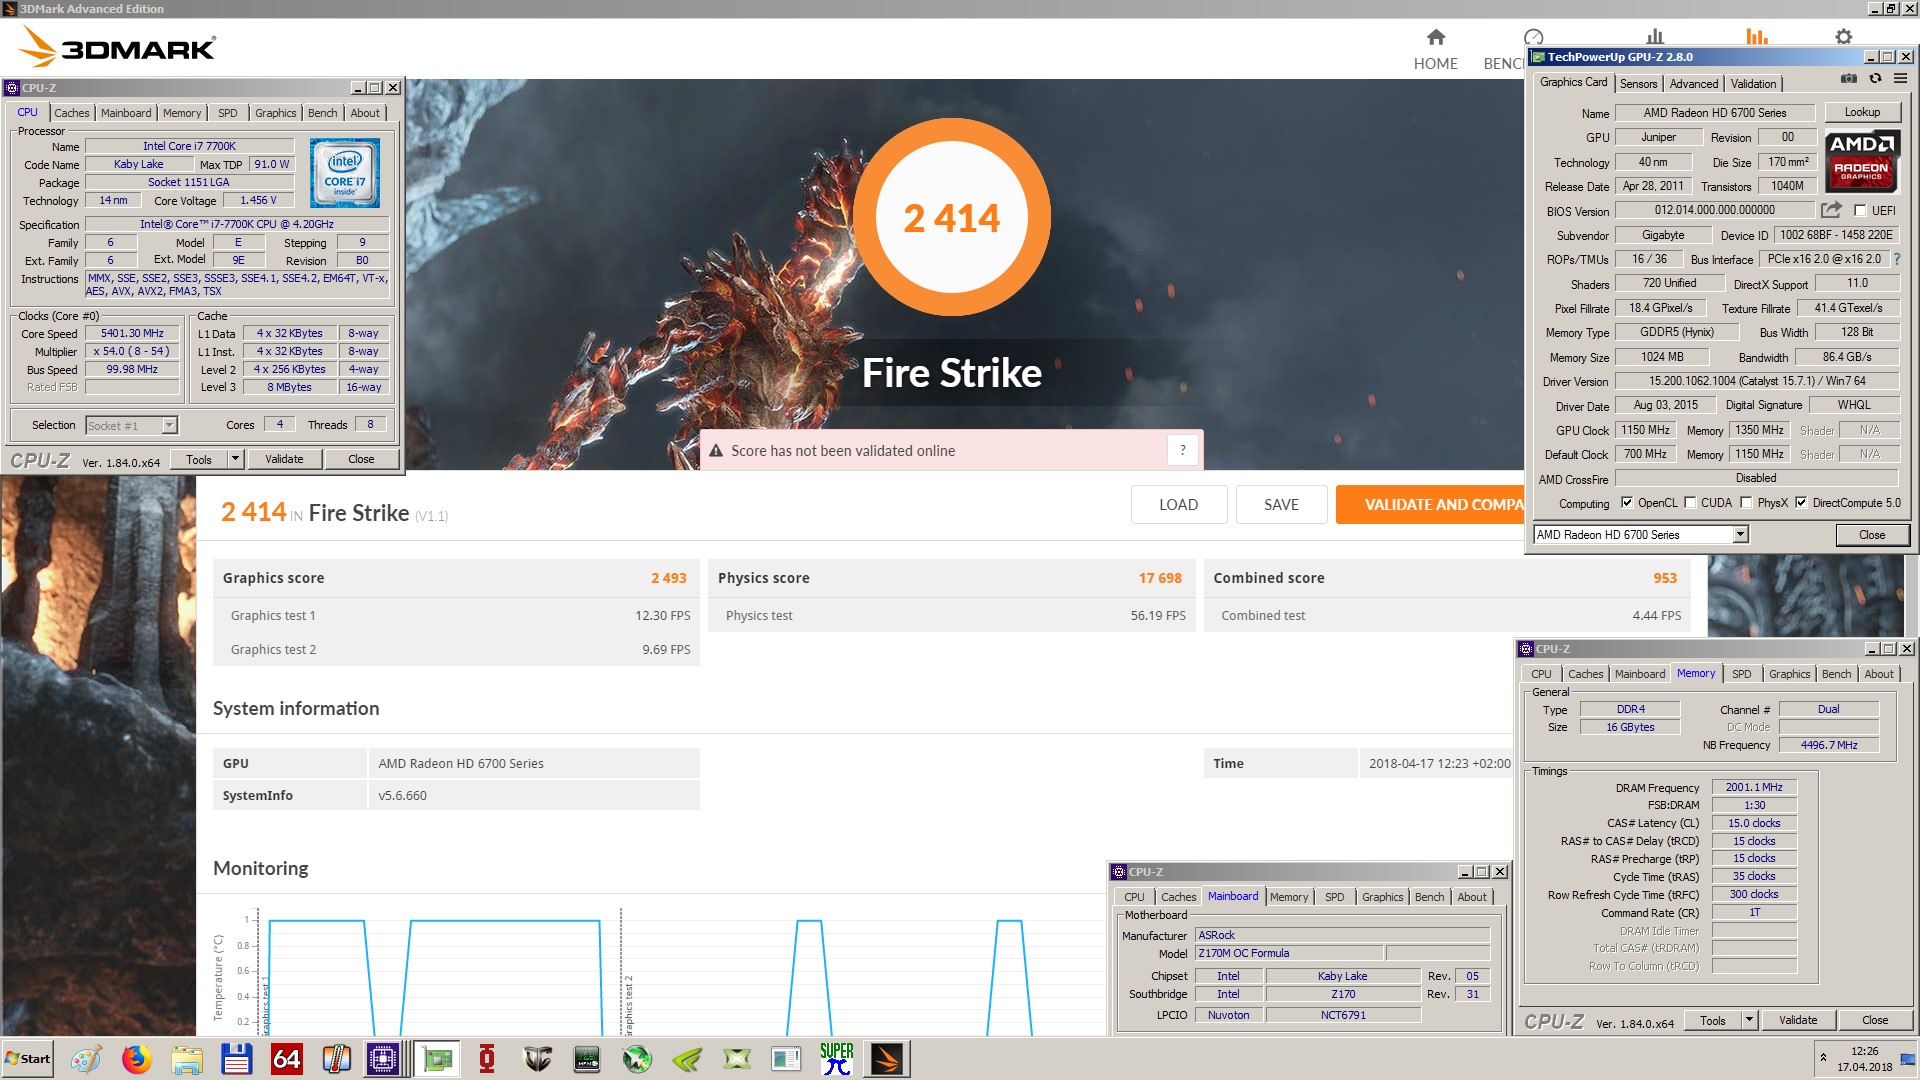Switch to Advanced tab in GPU-Z
Screen dimensions: 1920x1080
(x=1693, y=84)
